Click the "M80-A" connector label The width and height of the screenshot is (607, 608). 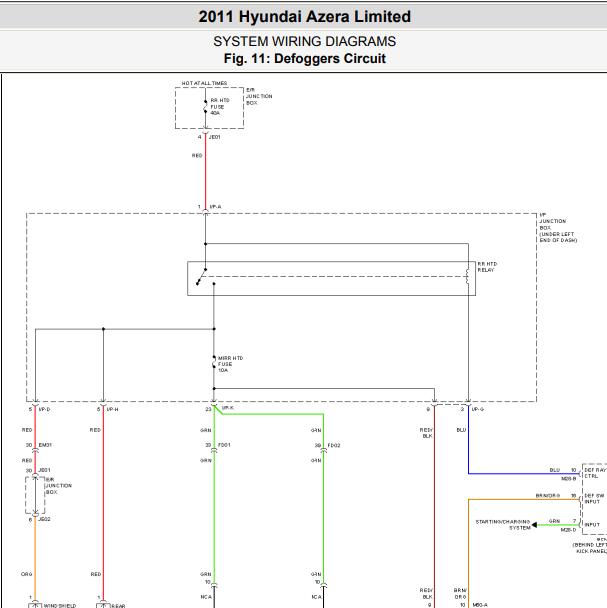[480, 605]
